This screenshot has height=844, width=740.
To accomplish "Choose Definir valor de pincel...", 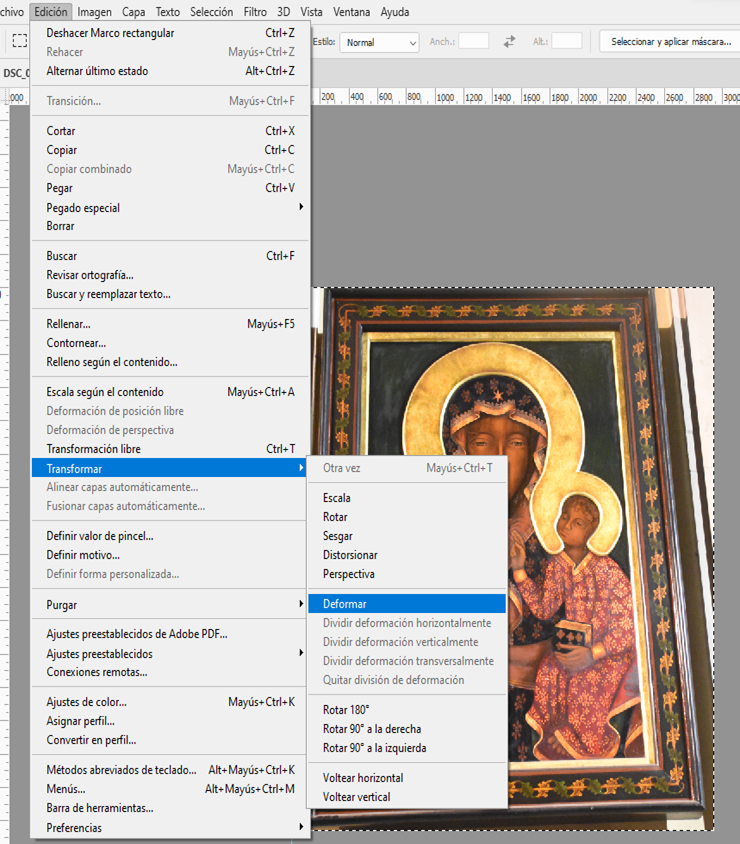I will (171, 536).
